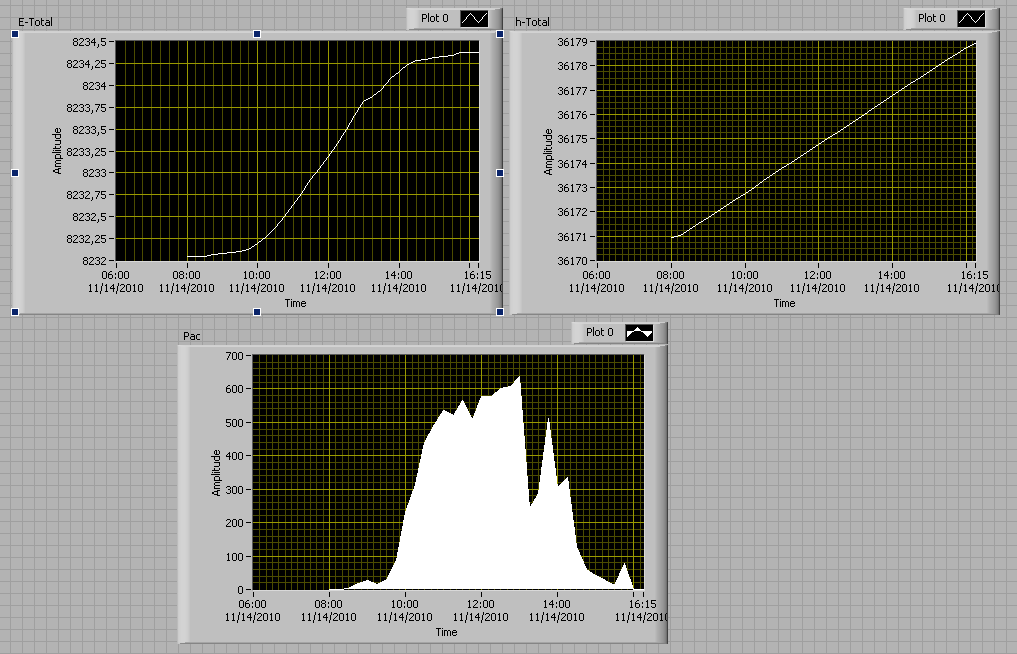
Task: Click the bottom-left selection handle of E-Total graph
Action: pyautogui.click(x=16, y=312)
